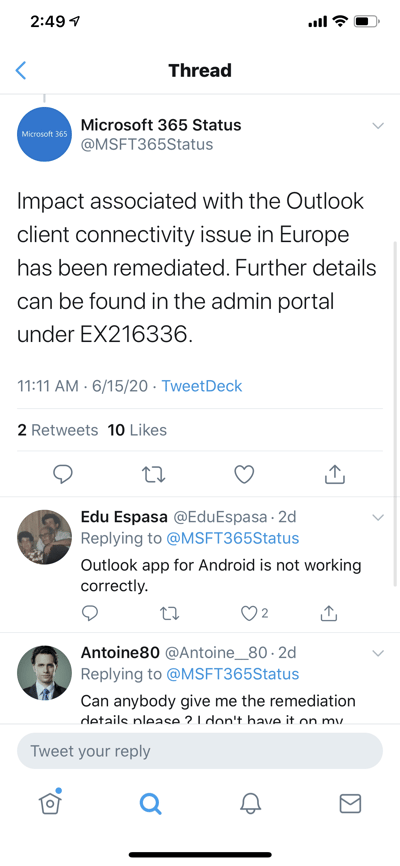
Task: Open the Messages envelope tab
Action: [x=350, y=804]
